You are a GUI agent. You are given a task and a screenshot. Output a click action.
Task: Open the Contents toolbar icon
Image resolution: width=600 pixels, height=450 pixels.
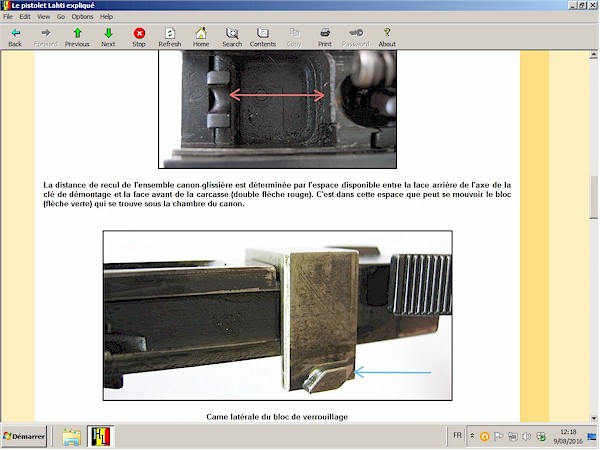[x=262, y=33]
